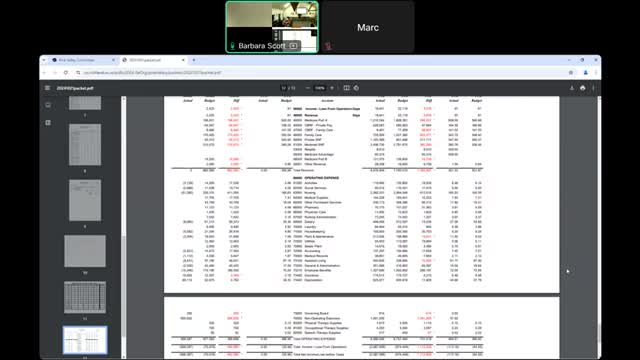Open the PDF viewer more actions menu
The height and width of the screenshot is (360, 640).
point(593,88)
